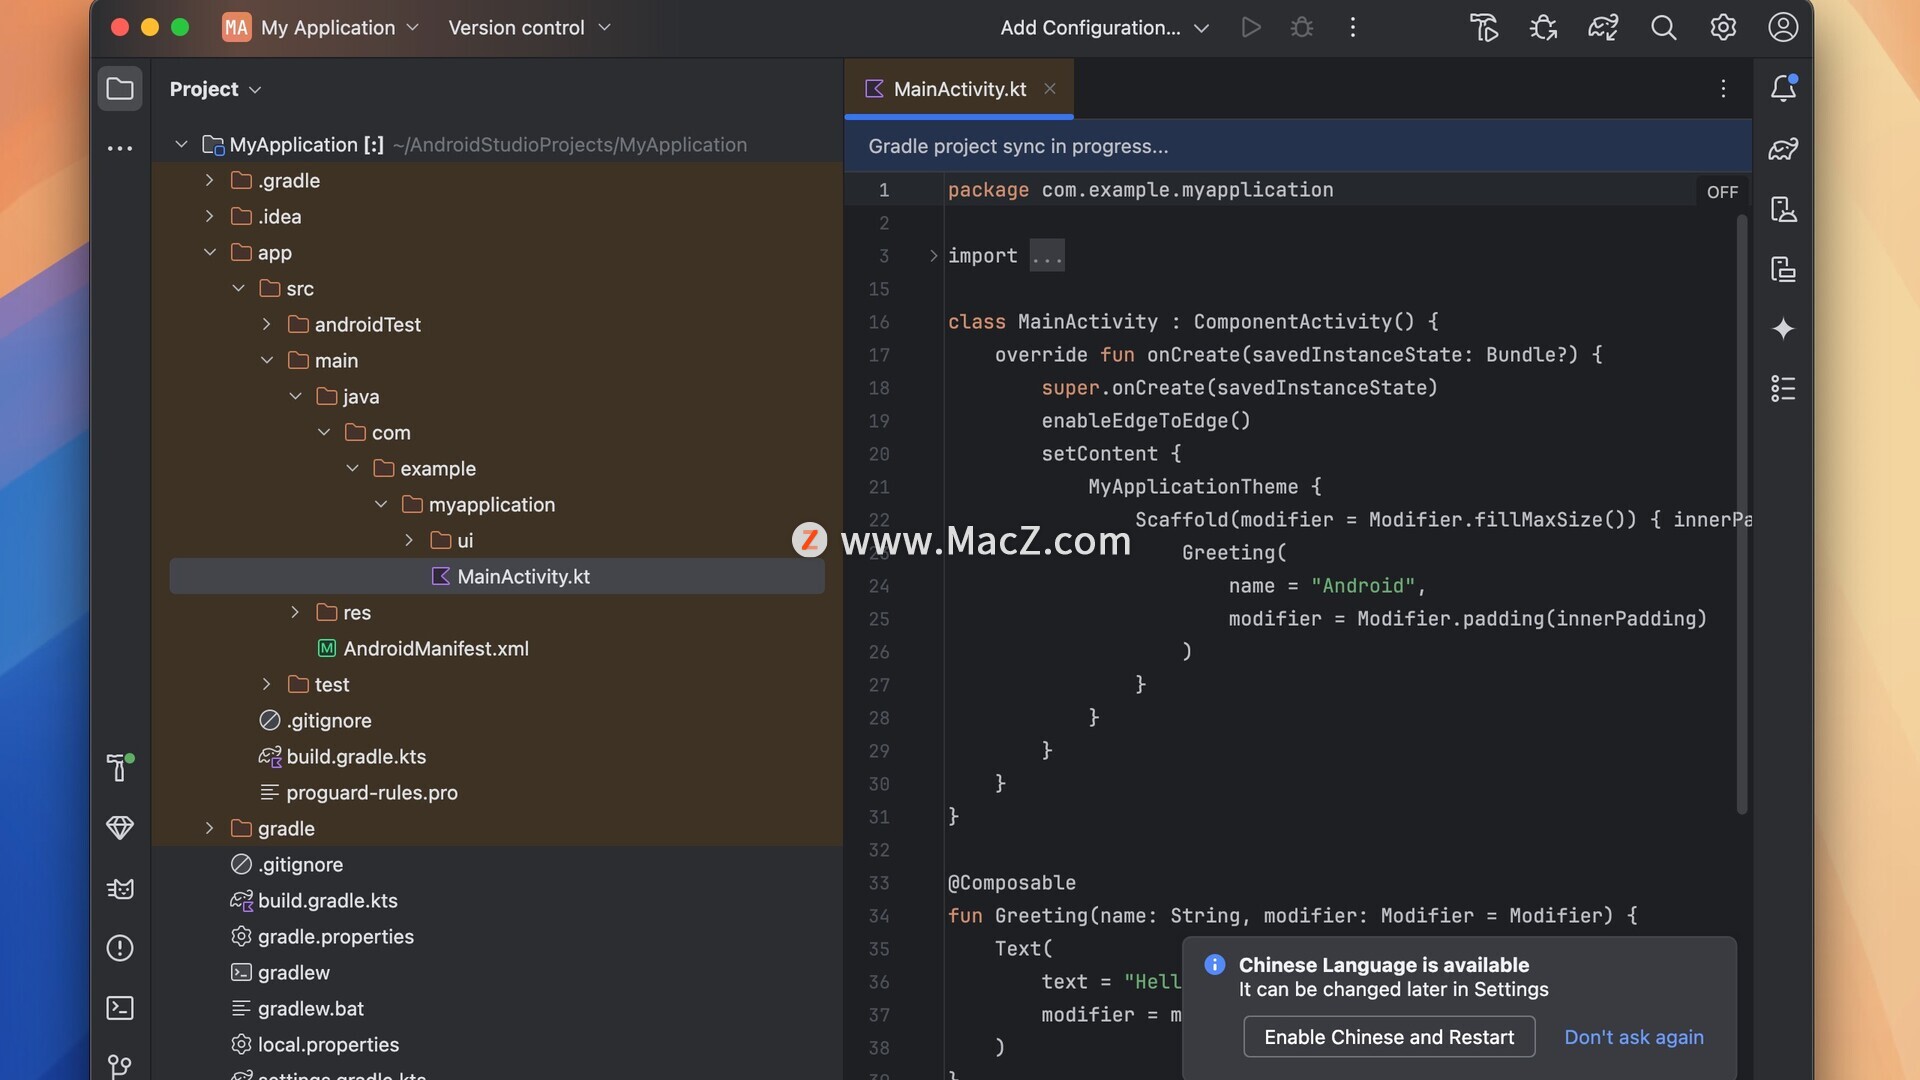Click Sync Project with Gradle Files elephant icon
Image resolution: width=1920 pixels, height=1080 pixels.
(x=1603, y=27)
